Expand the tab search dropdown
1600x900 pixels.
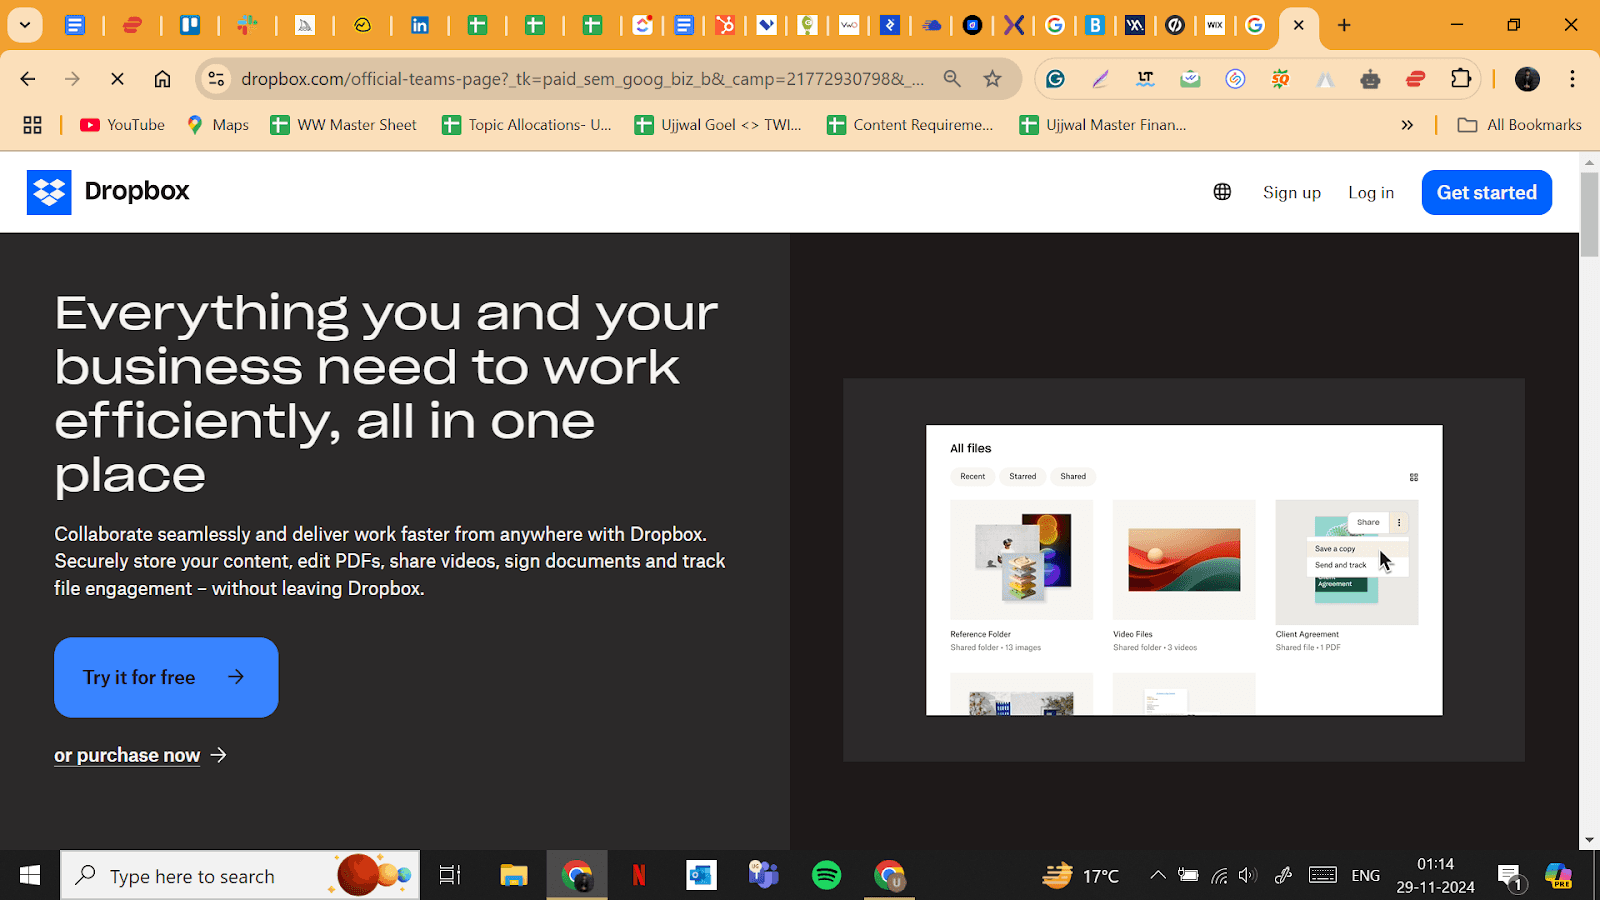(x=25, y=25)
